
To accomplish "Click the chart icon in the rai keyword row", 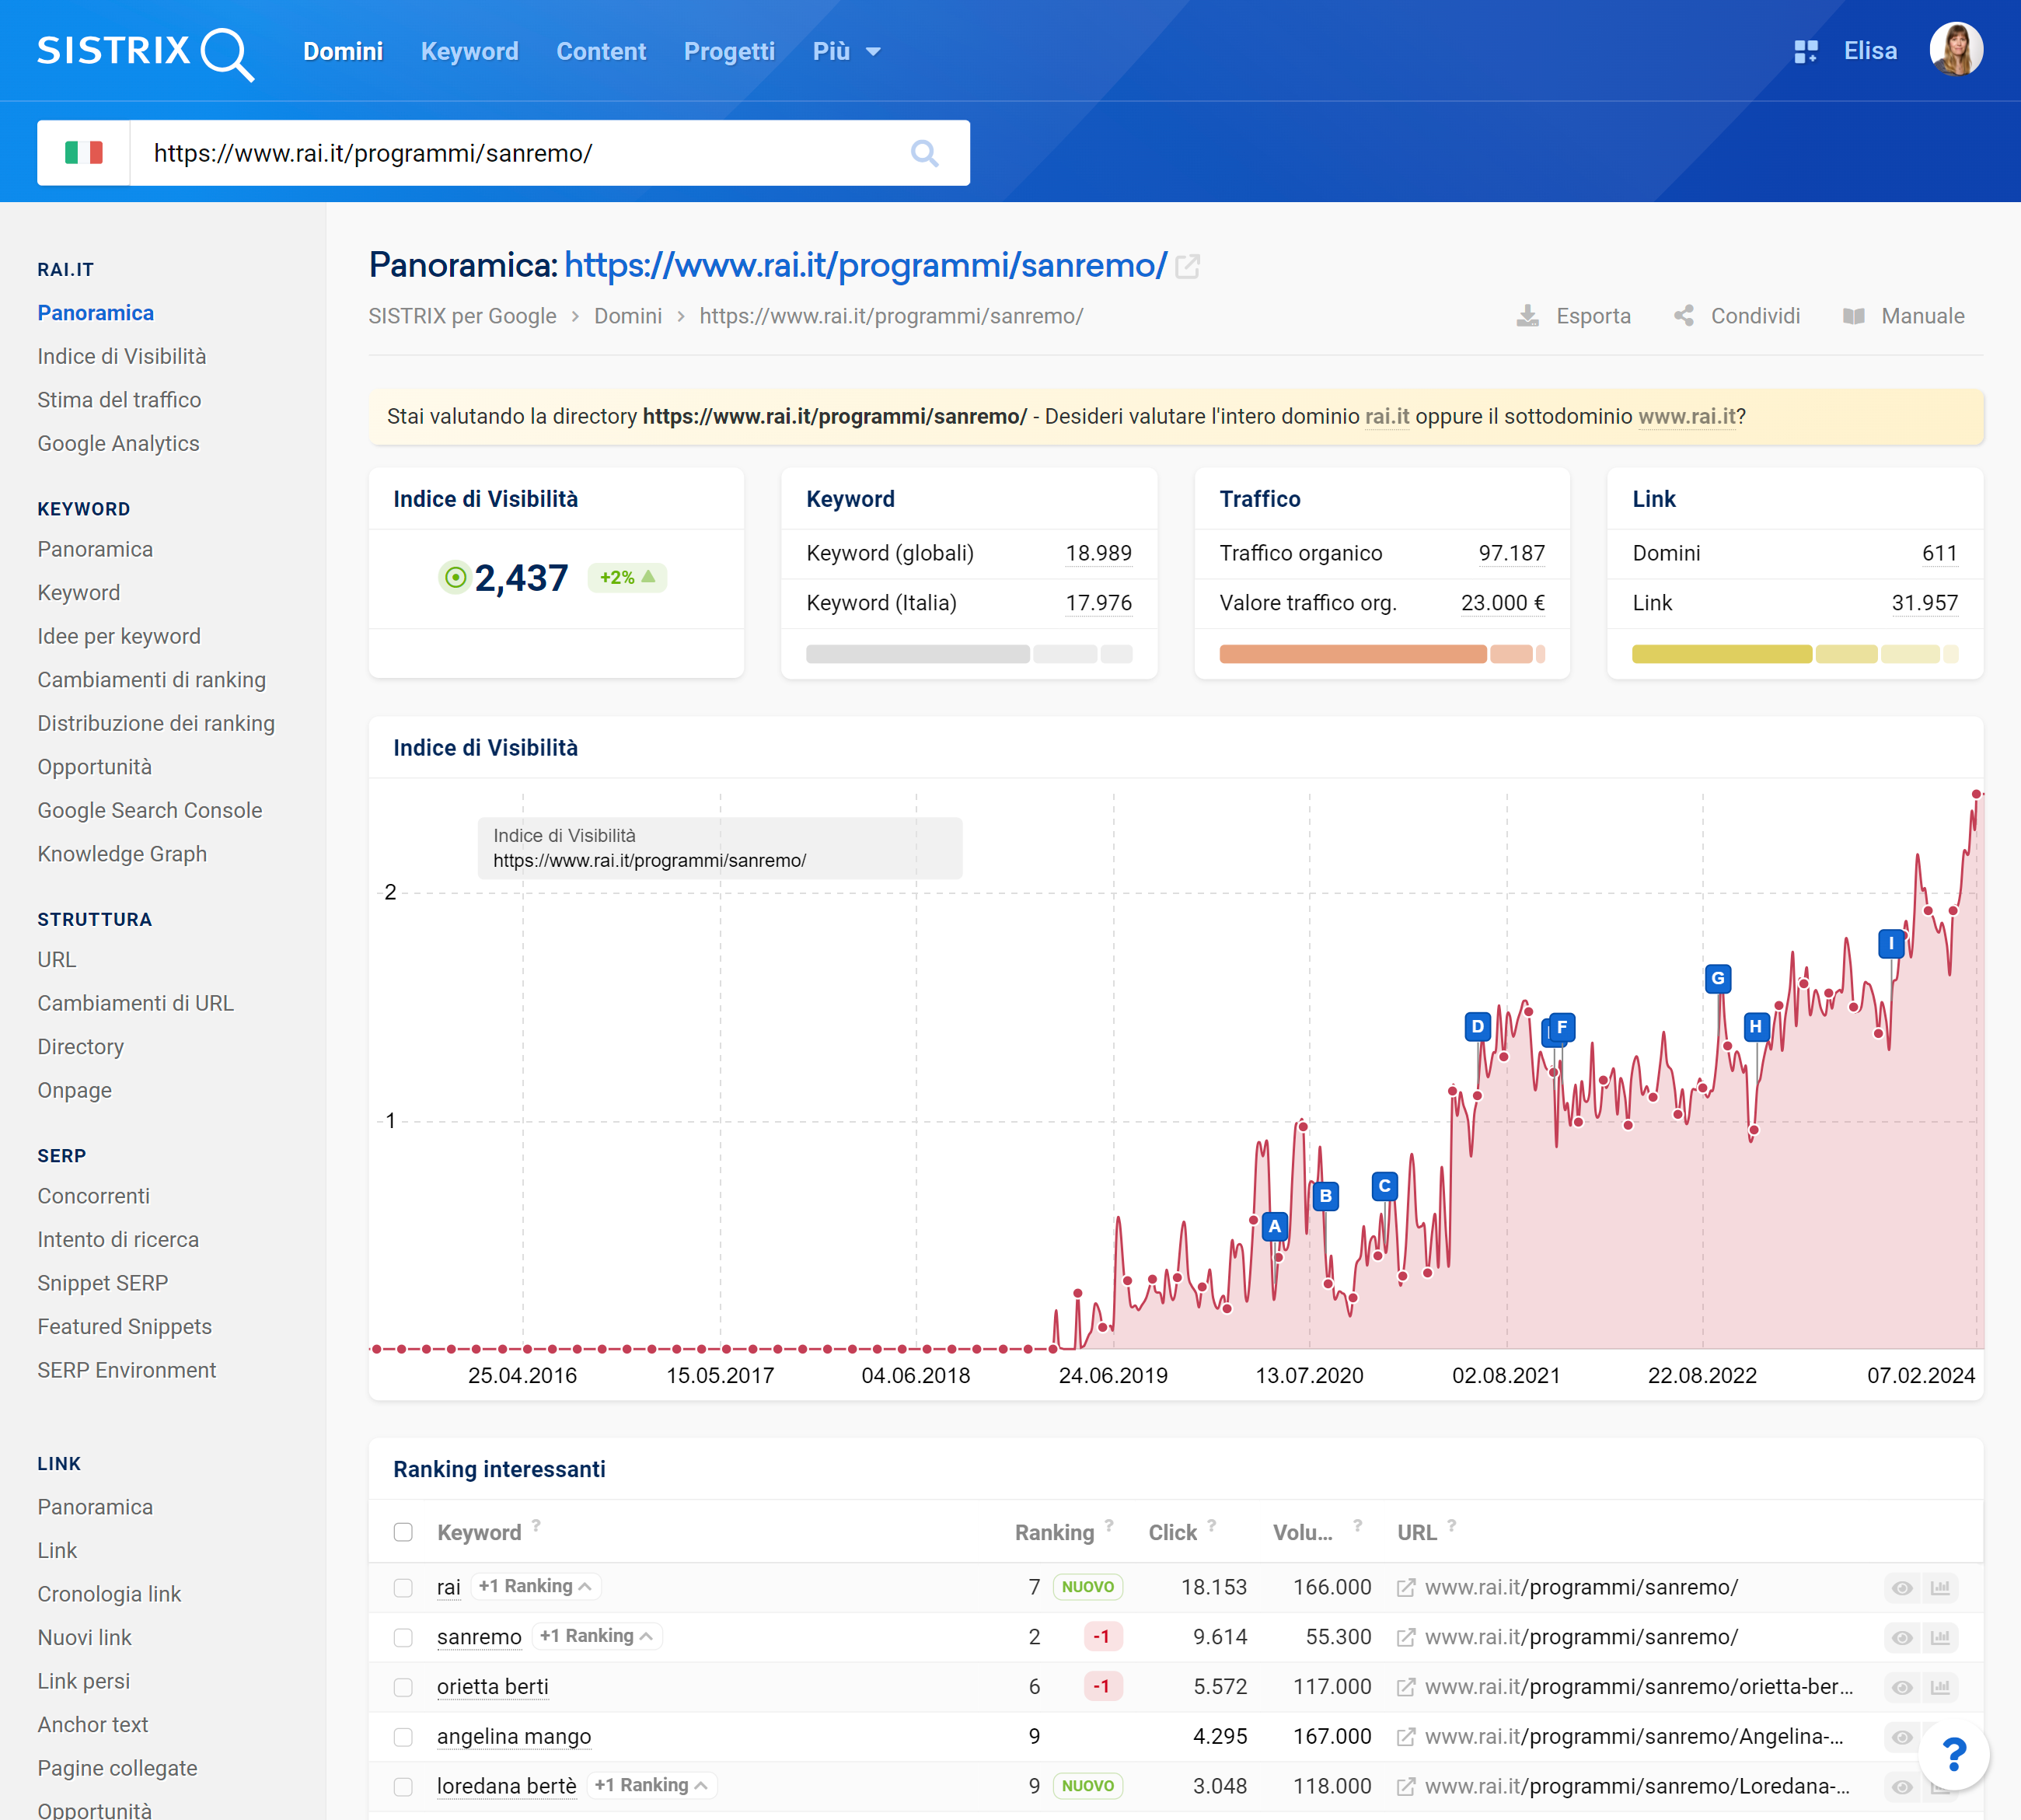I will (x=1940, y=1588).
